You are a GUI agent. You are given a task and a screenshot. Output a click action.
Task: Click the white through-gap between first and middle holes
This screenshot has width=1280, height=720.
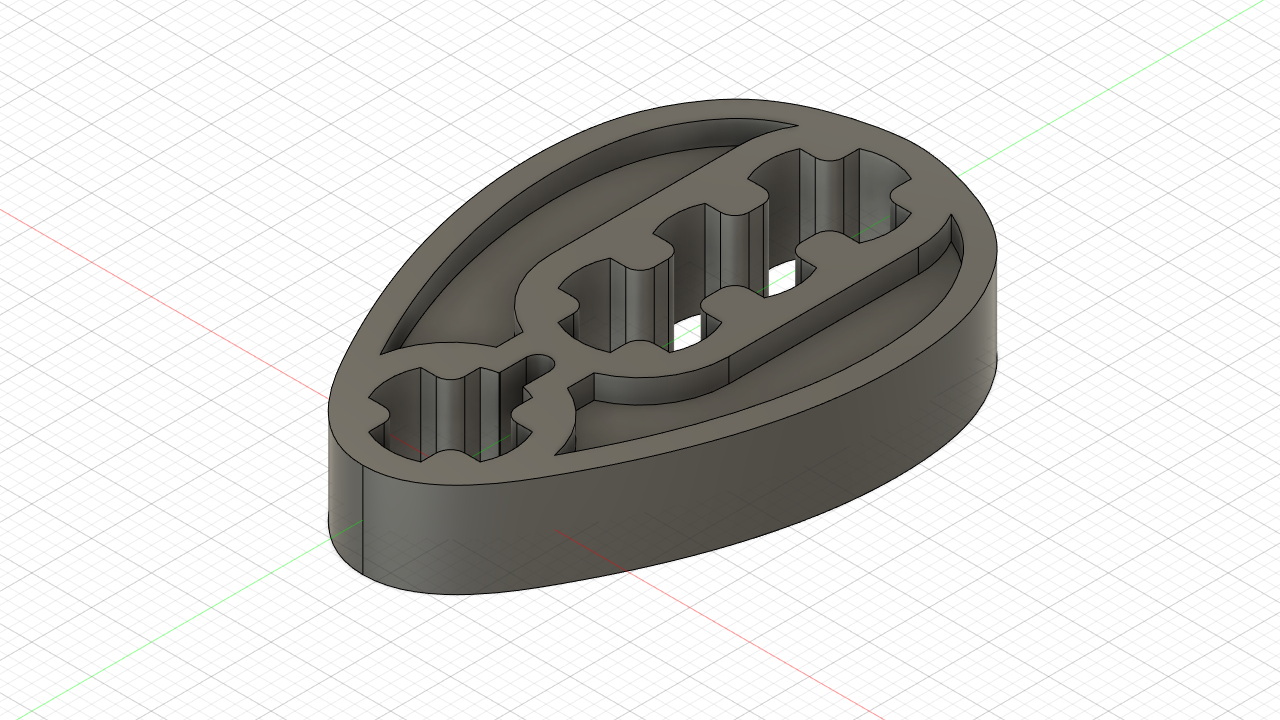pos(686,335)
